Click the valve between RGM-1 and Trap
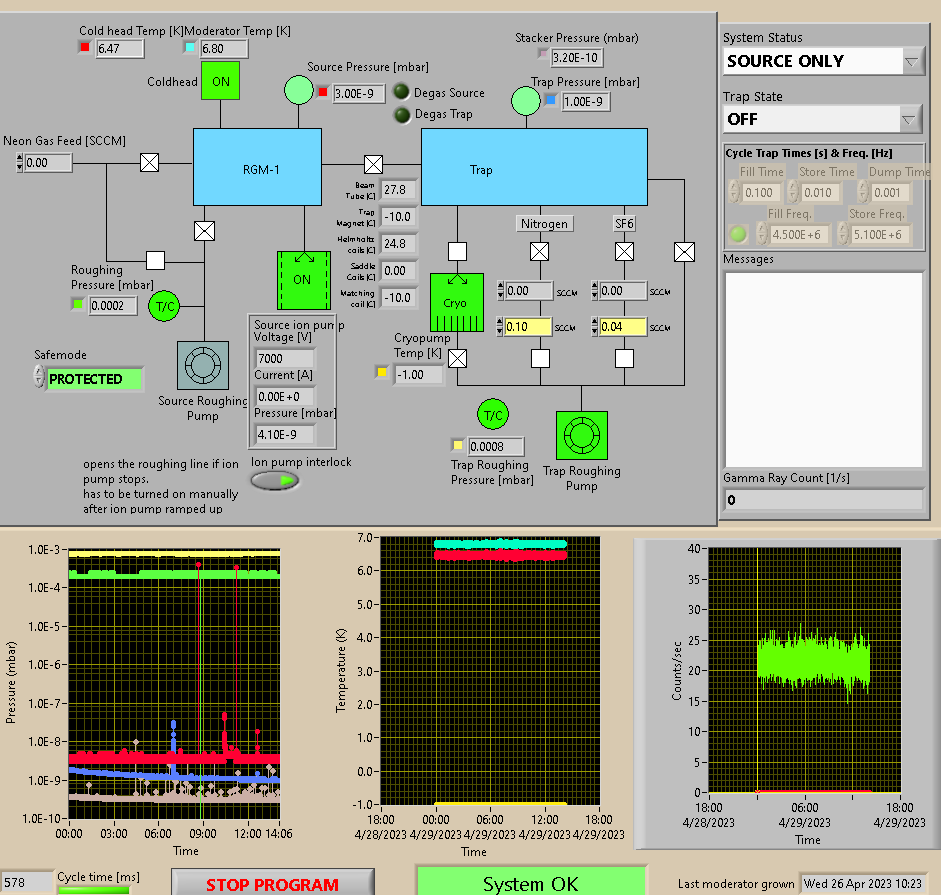Viewport: 941px width, 895px height. point(373,164)
